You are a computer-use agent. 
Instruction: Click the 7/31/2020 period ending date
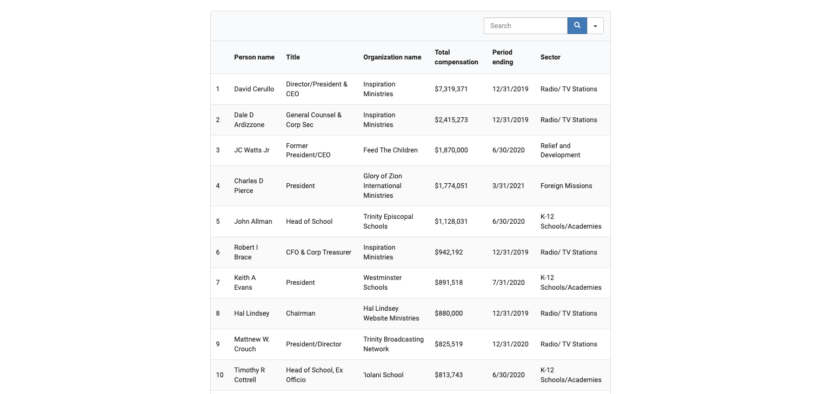508,283
